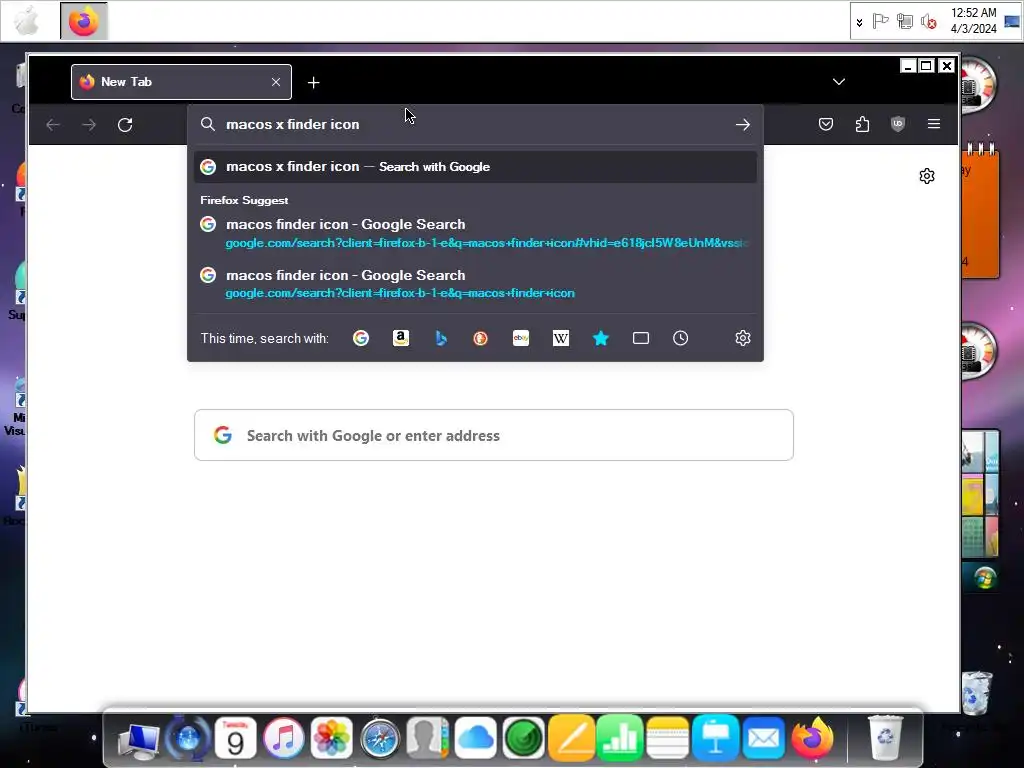Select the New Tab tab
The width and height of the screenshot is (1024, 768).
181,82
